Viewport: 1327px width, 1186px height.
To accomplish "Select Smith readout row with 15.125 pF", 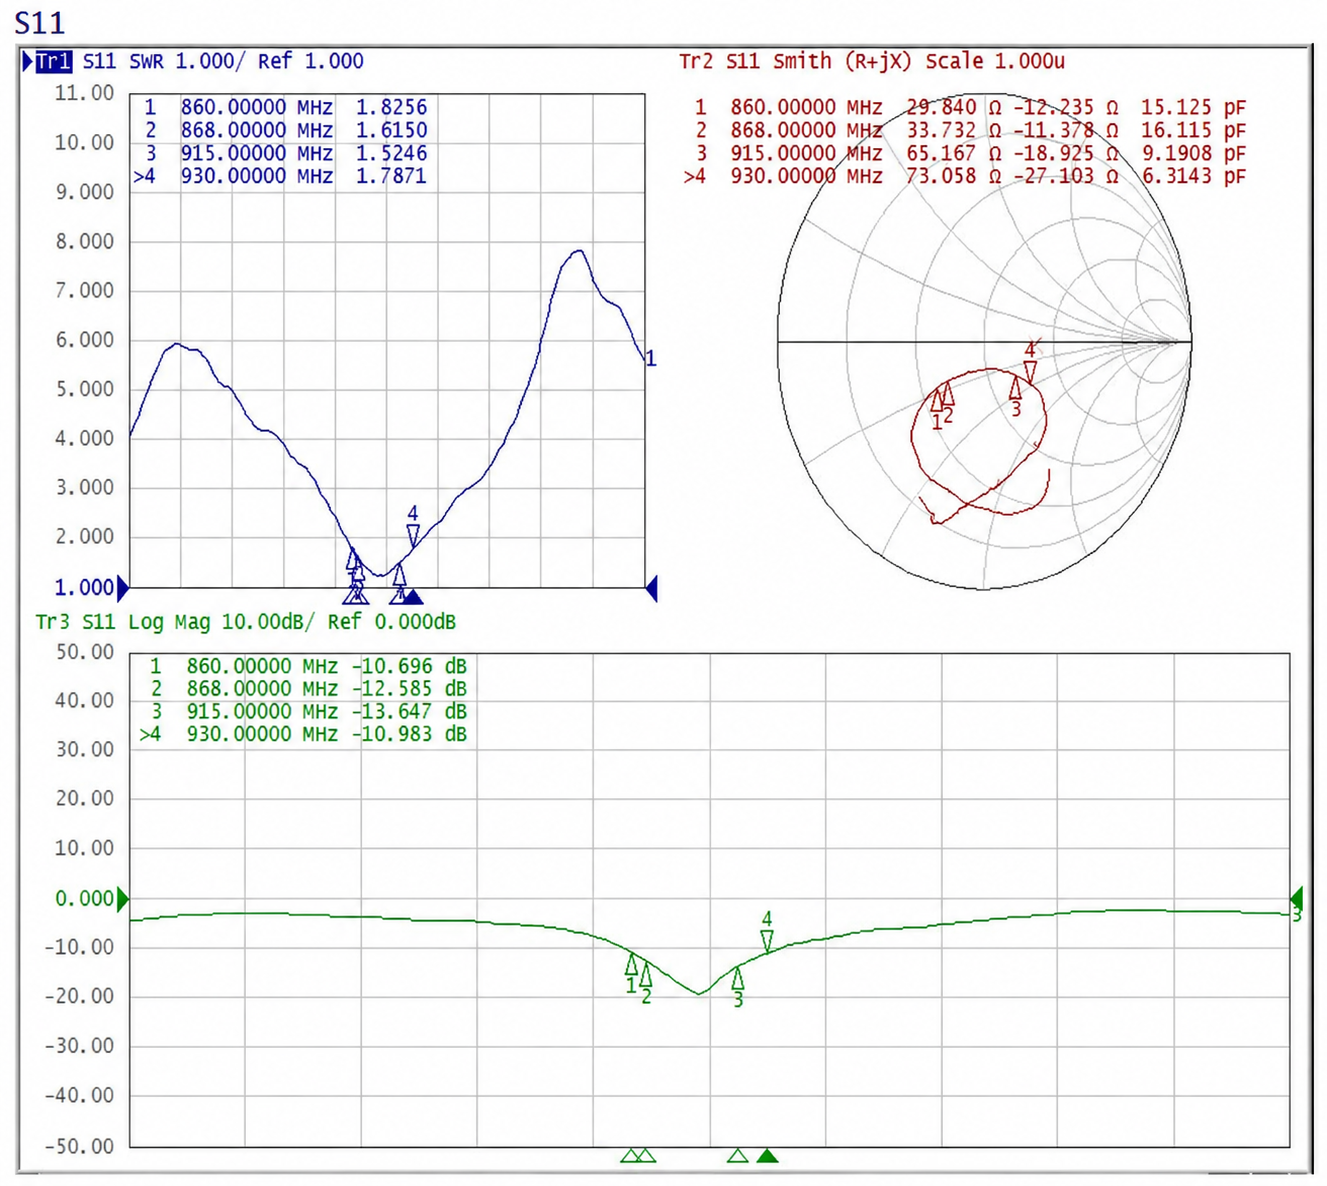I will point(970,107).
